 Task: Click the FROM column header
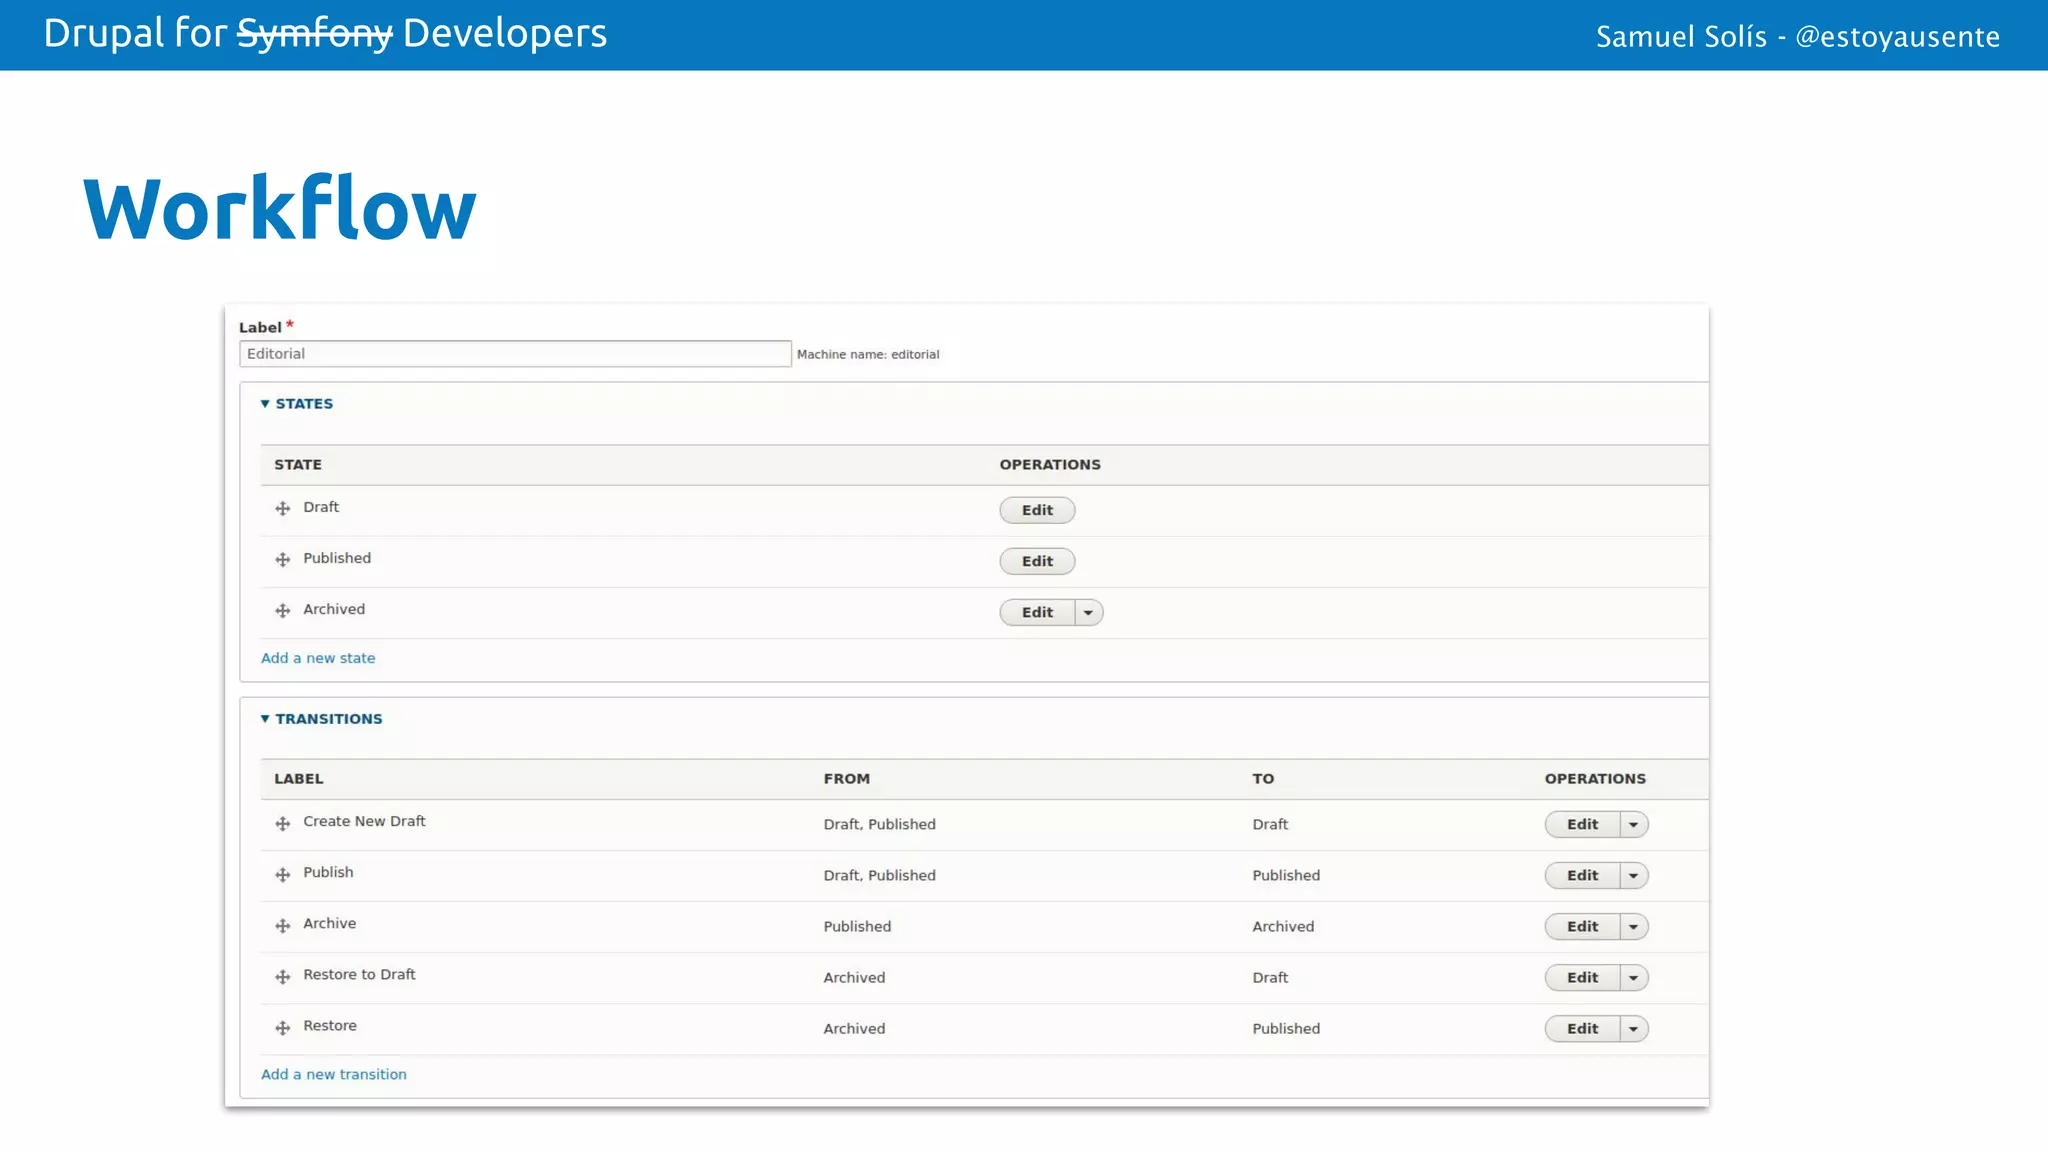pyautogui.click(x=847, y=779)
